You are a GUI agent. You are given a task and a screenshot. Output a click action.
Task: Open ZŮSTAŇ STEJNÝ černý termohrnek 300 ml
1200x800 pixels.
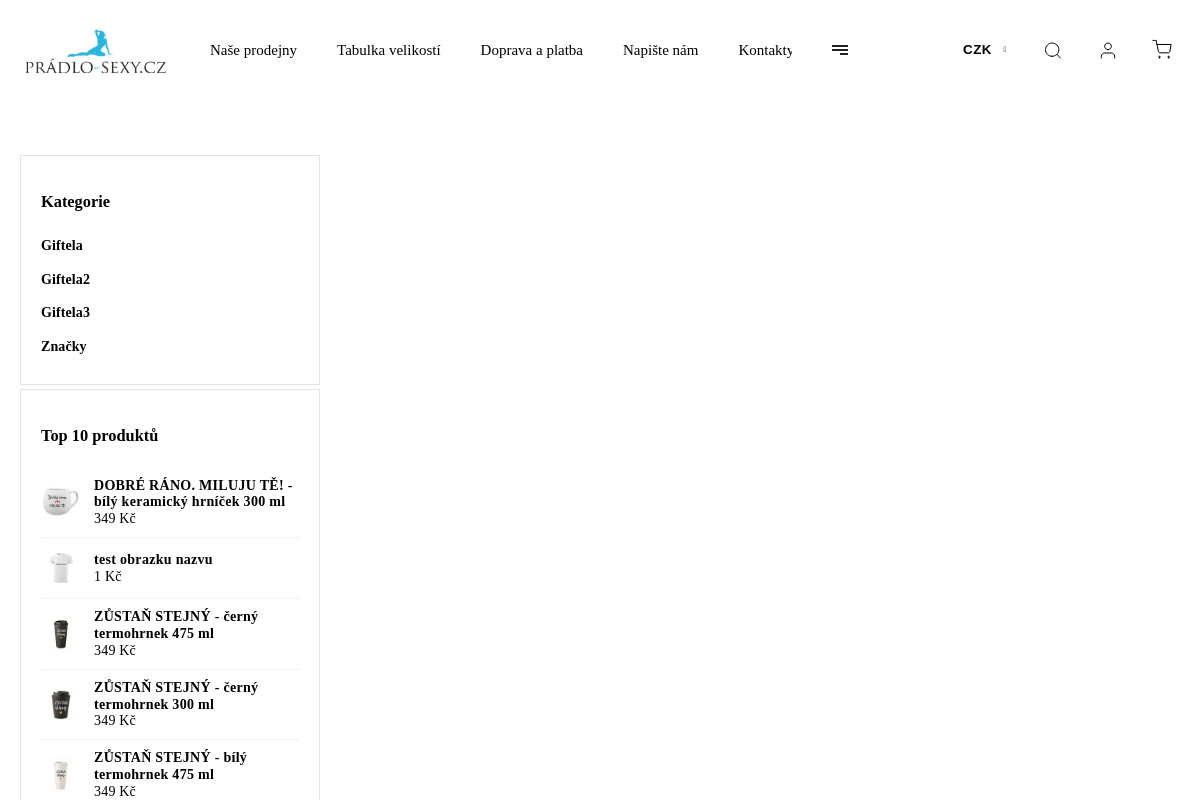176,696
